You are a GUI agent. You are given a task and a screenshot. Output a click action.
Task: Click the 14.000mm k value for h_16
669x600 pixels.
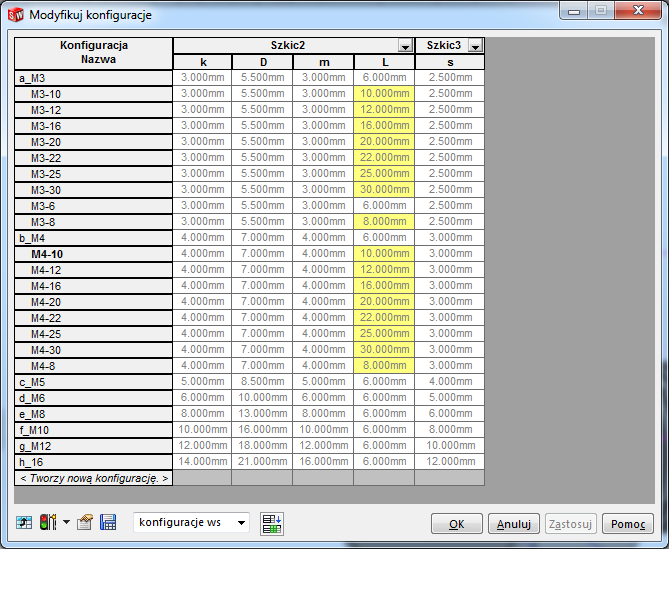point(202,461)
